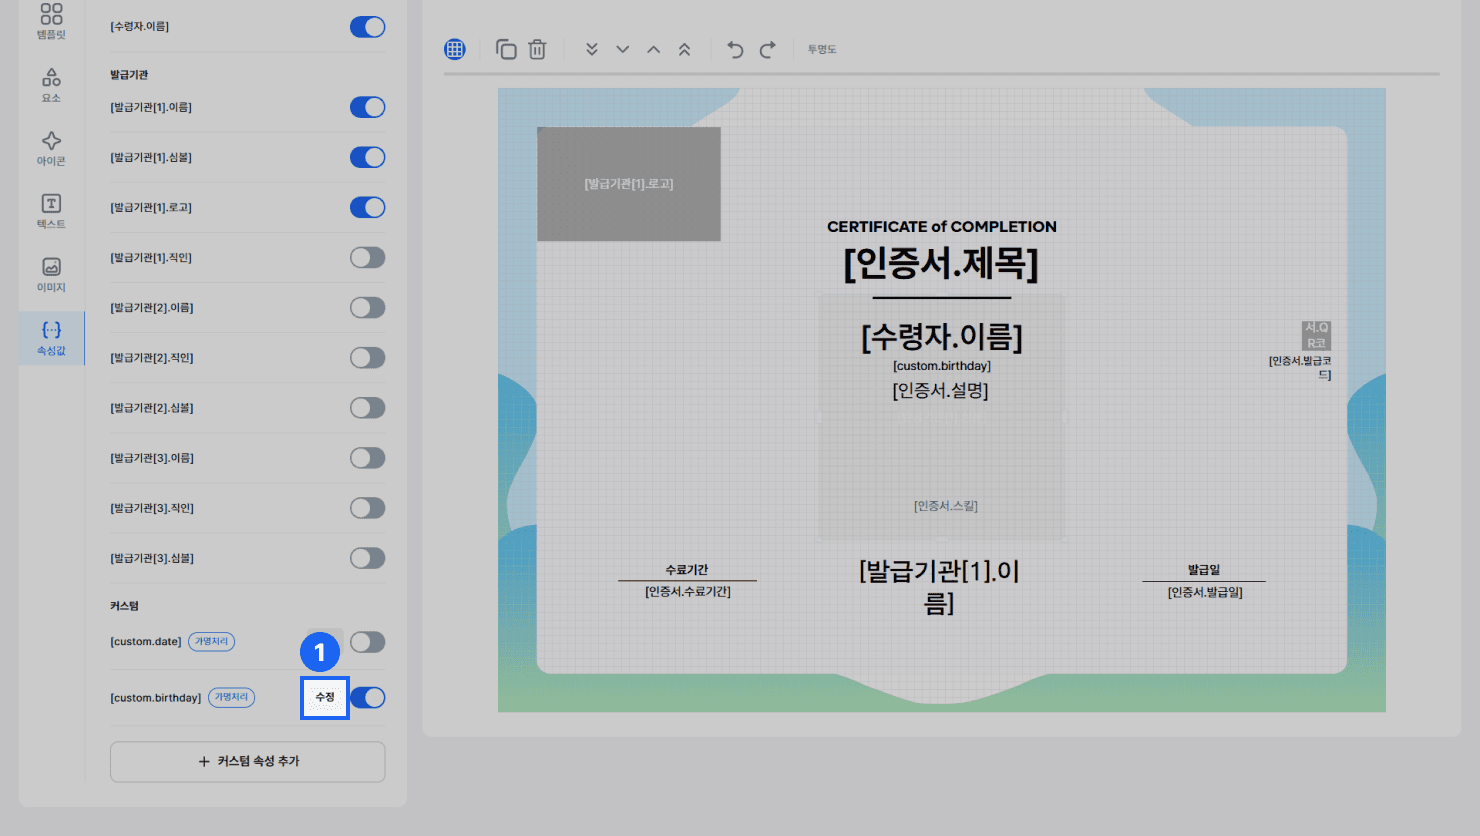Open the 템플릿 sidebar panel
This screenshot has width=1480, height=836.
tap(51, 21)
